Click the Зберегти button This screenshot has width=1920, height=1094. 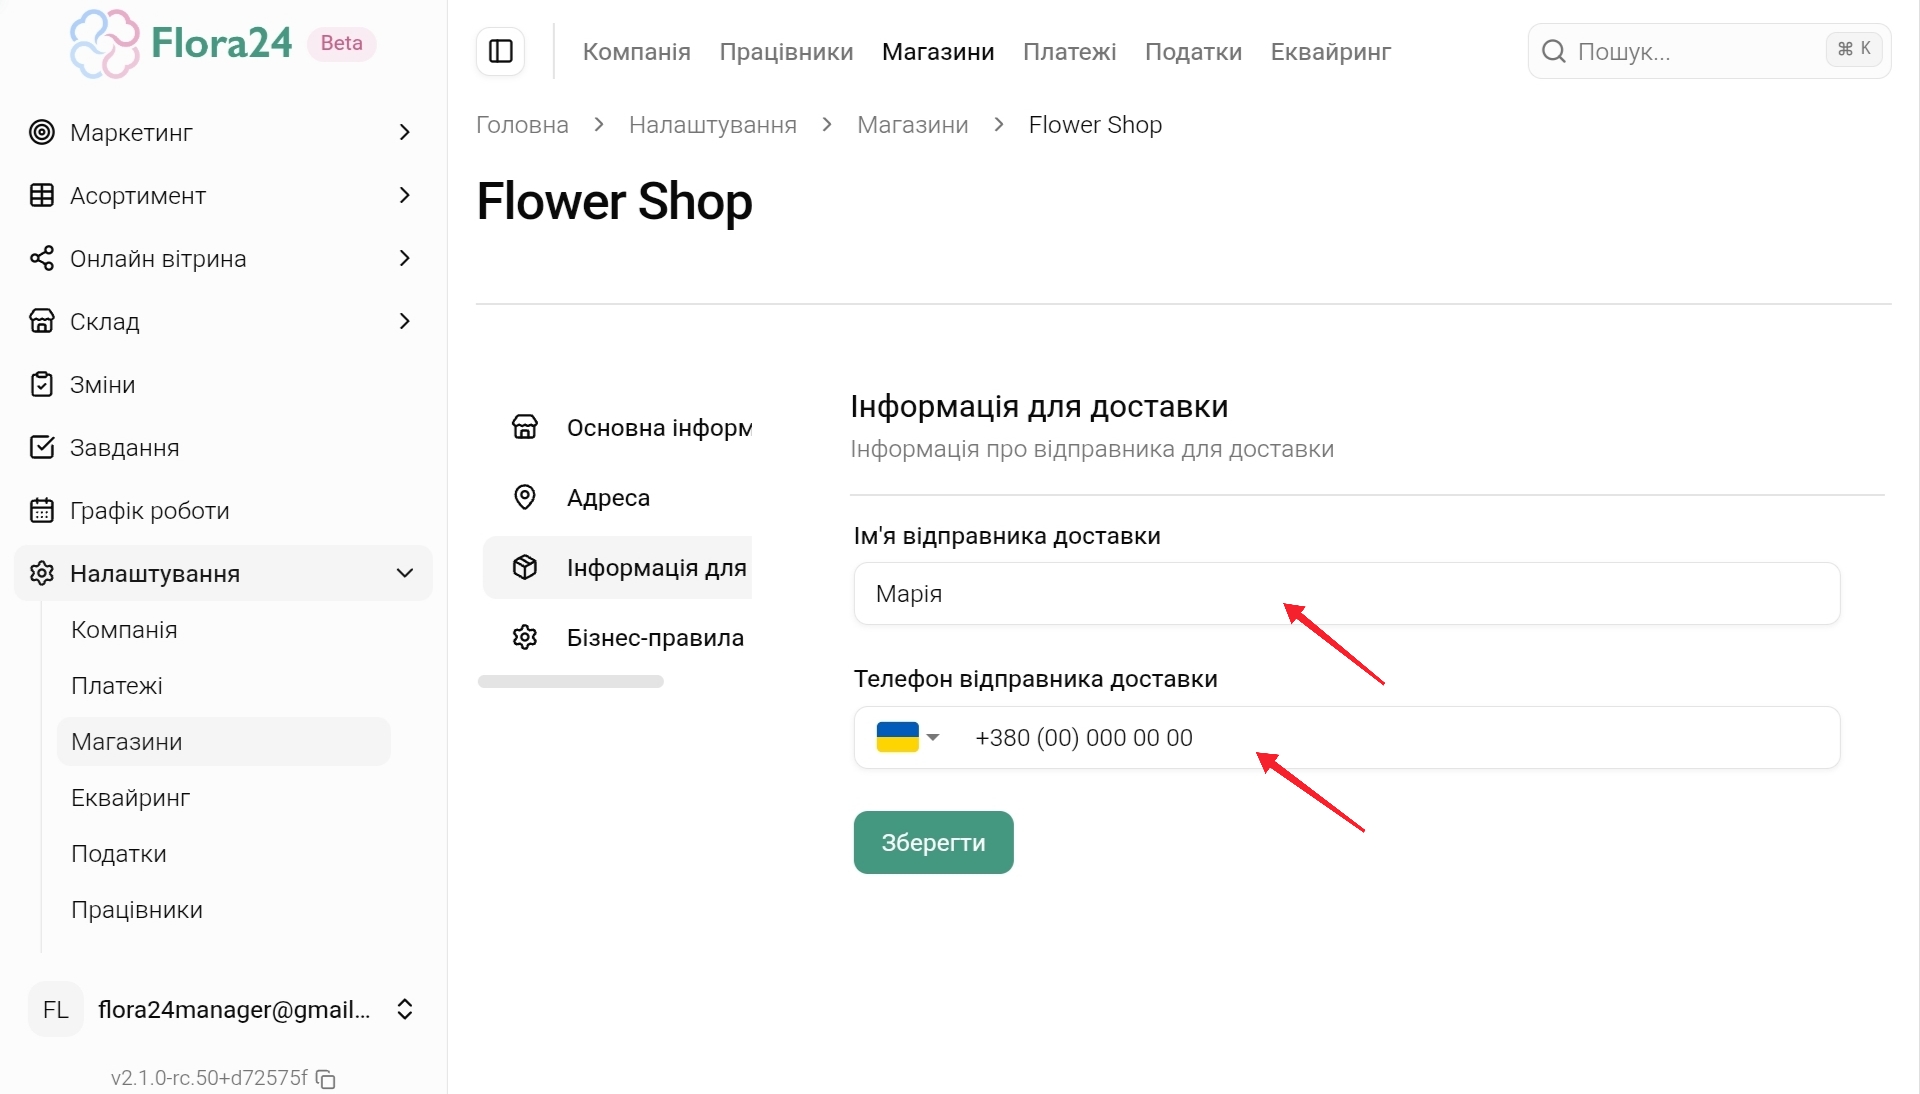(x=933, y=842)
